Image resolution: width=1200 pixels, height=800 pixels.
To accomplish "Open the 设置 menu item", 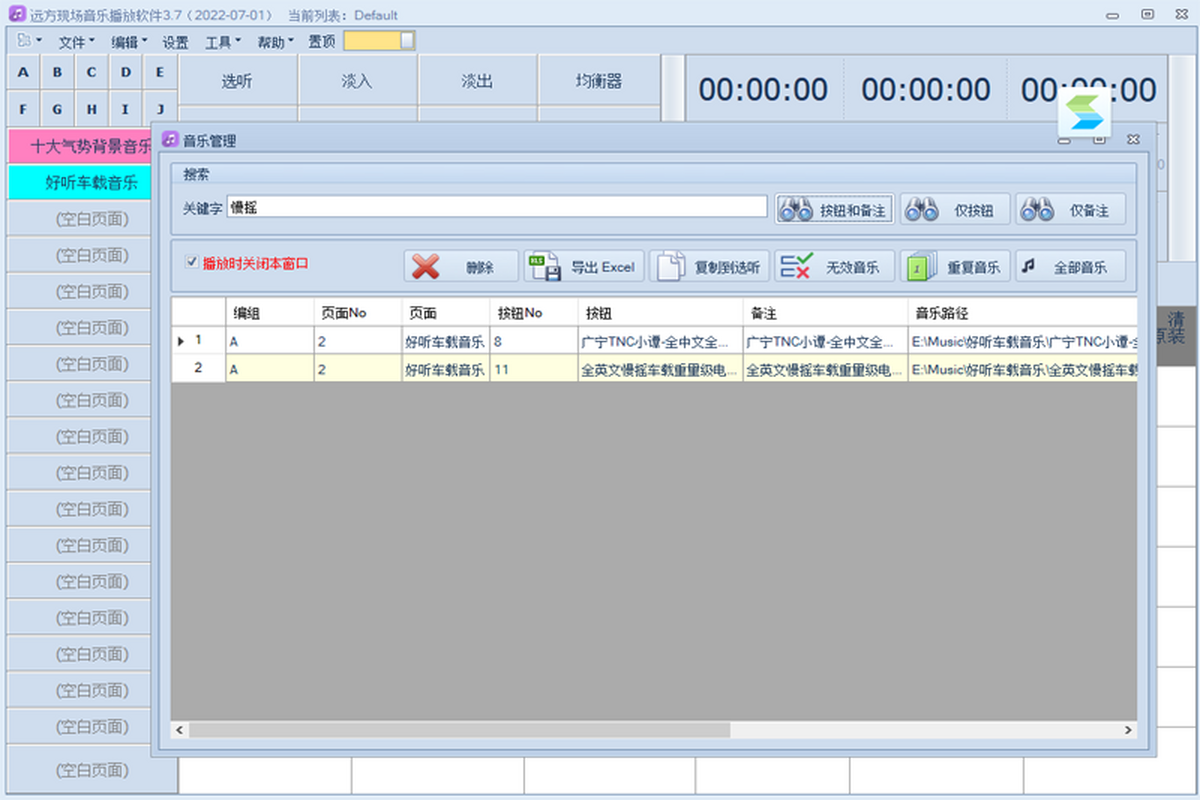I will point(175,42).
